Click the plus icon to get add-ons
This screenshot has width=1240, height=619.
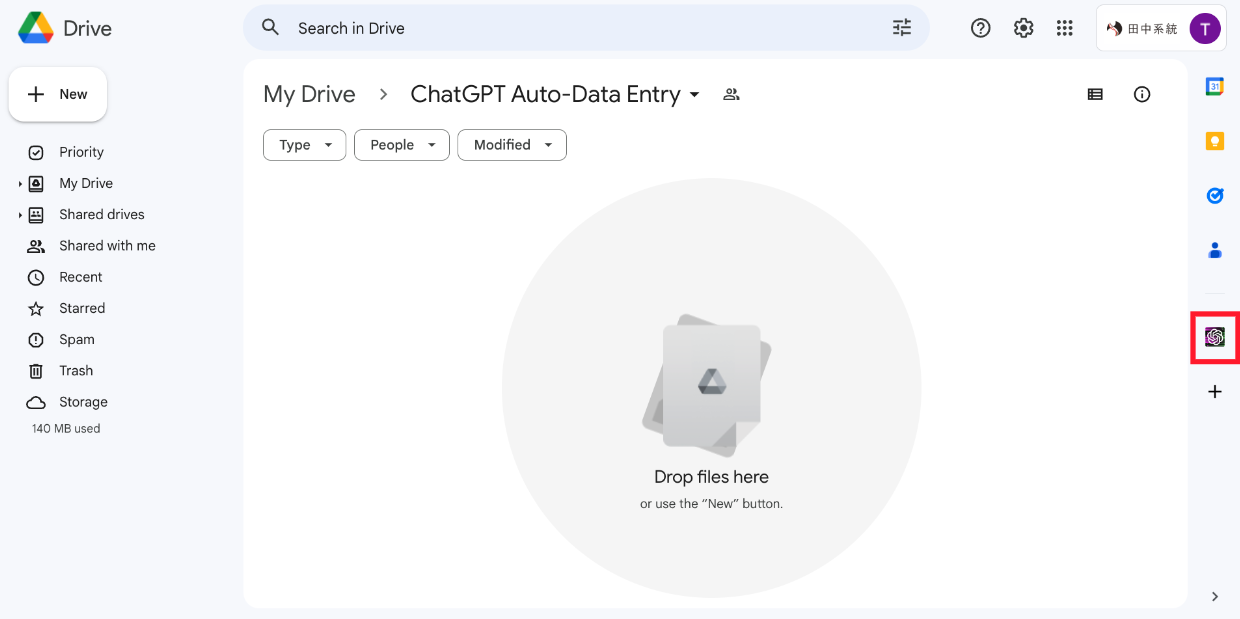(1214, 392)
